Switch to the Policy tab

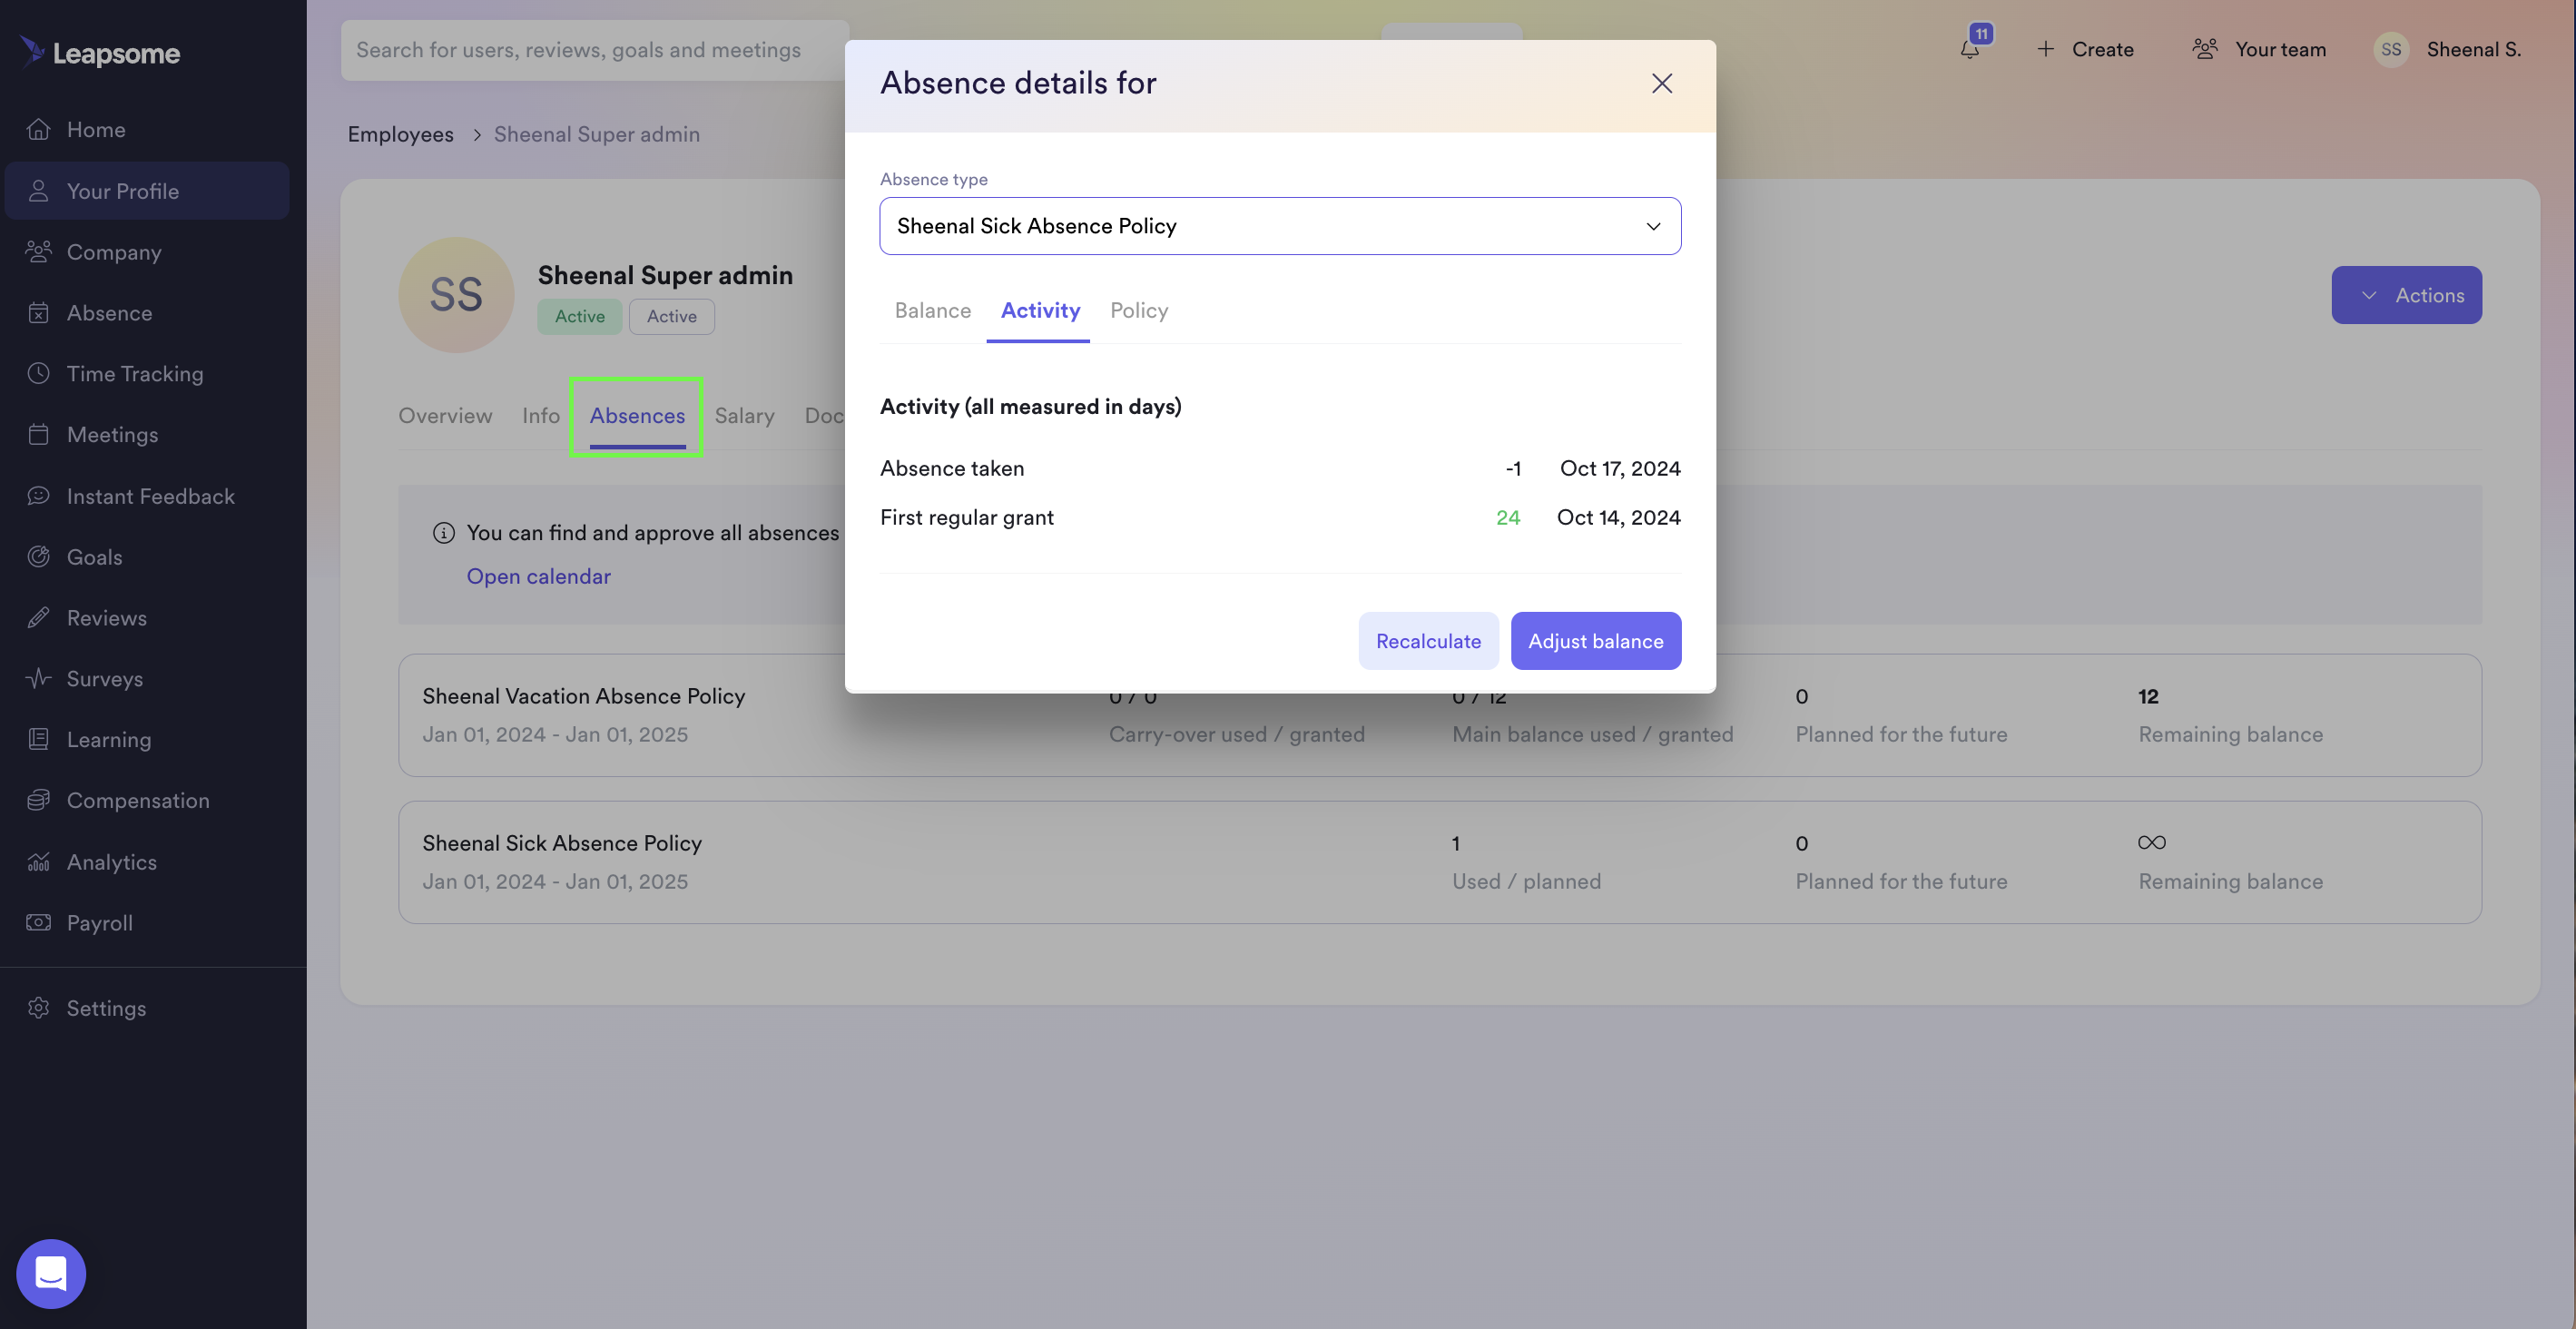pyautogui.click(x=1139, y=311)
